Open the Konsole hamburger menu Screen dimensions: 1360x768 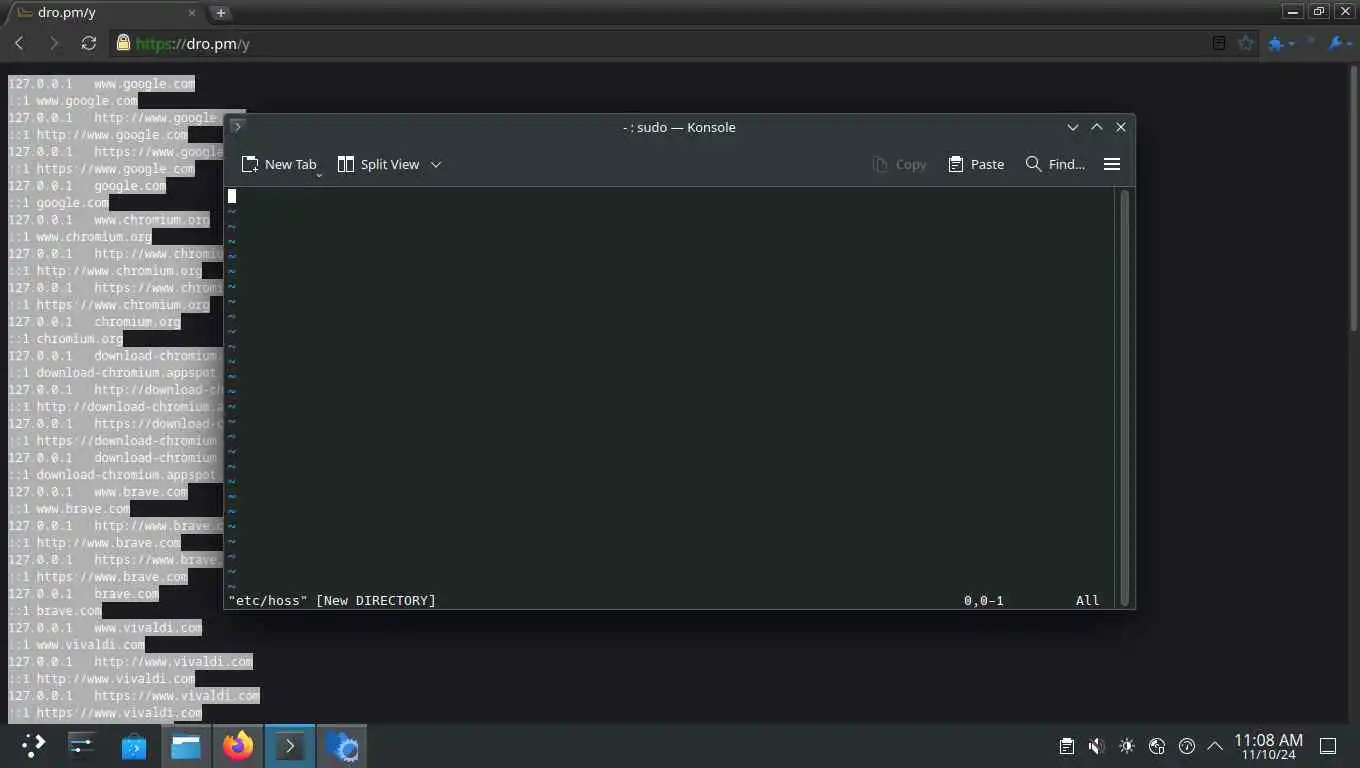click(1112, 164)
